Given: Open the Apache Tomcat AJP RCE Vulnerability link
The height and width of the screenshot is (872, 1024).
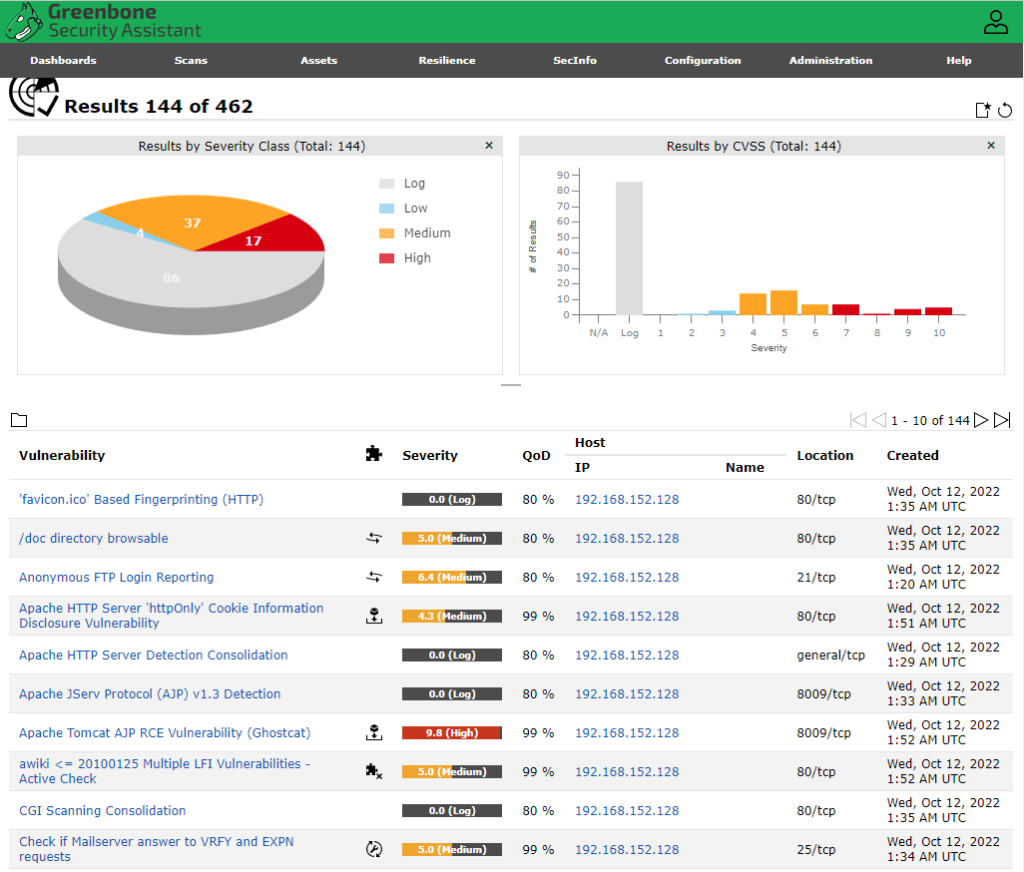Looking at the screenshot, I should pos(165,733).
